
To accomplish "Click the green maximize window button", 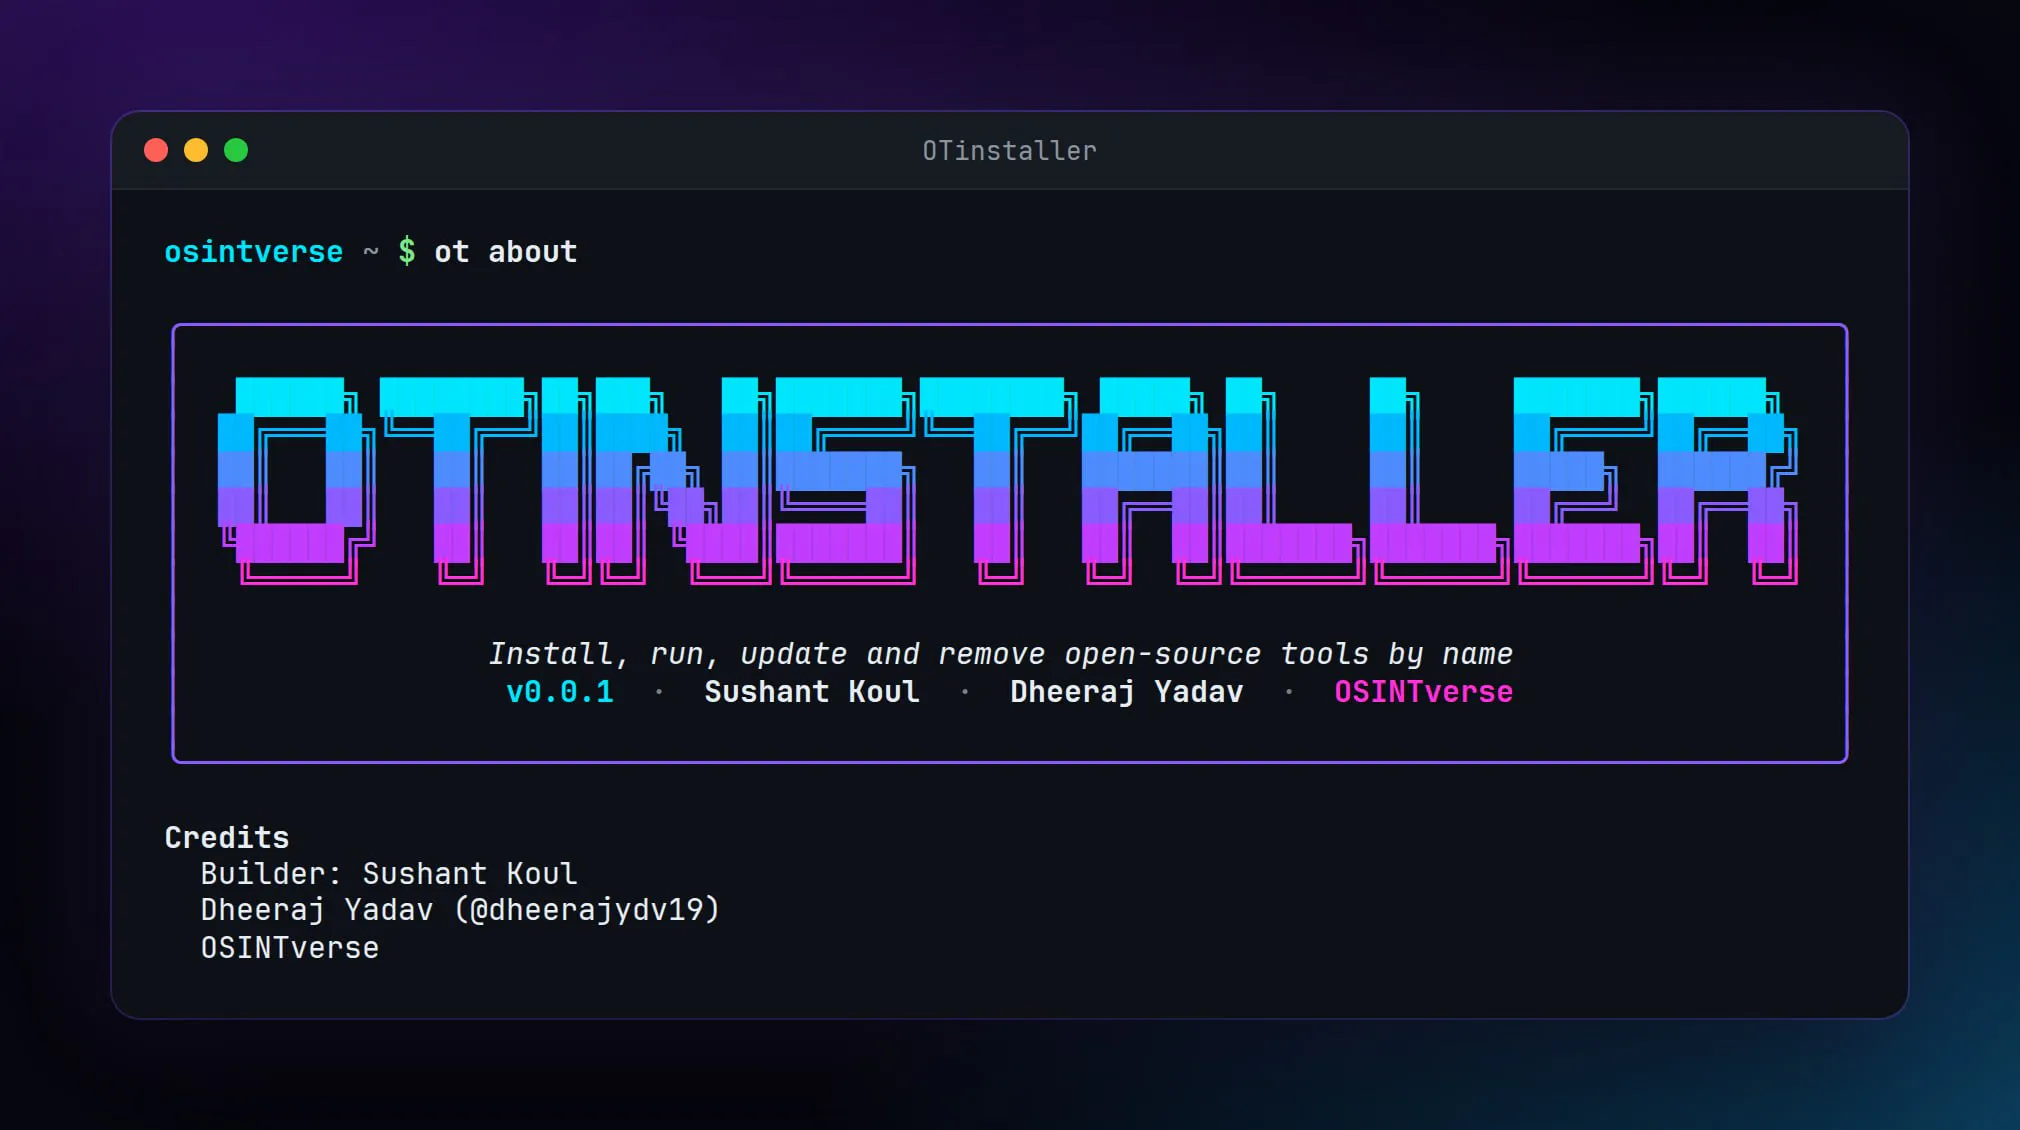I will (236, 150).
